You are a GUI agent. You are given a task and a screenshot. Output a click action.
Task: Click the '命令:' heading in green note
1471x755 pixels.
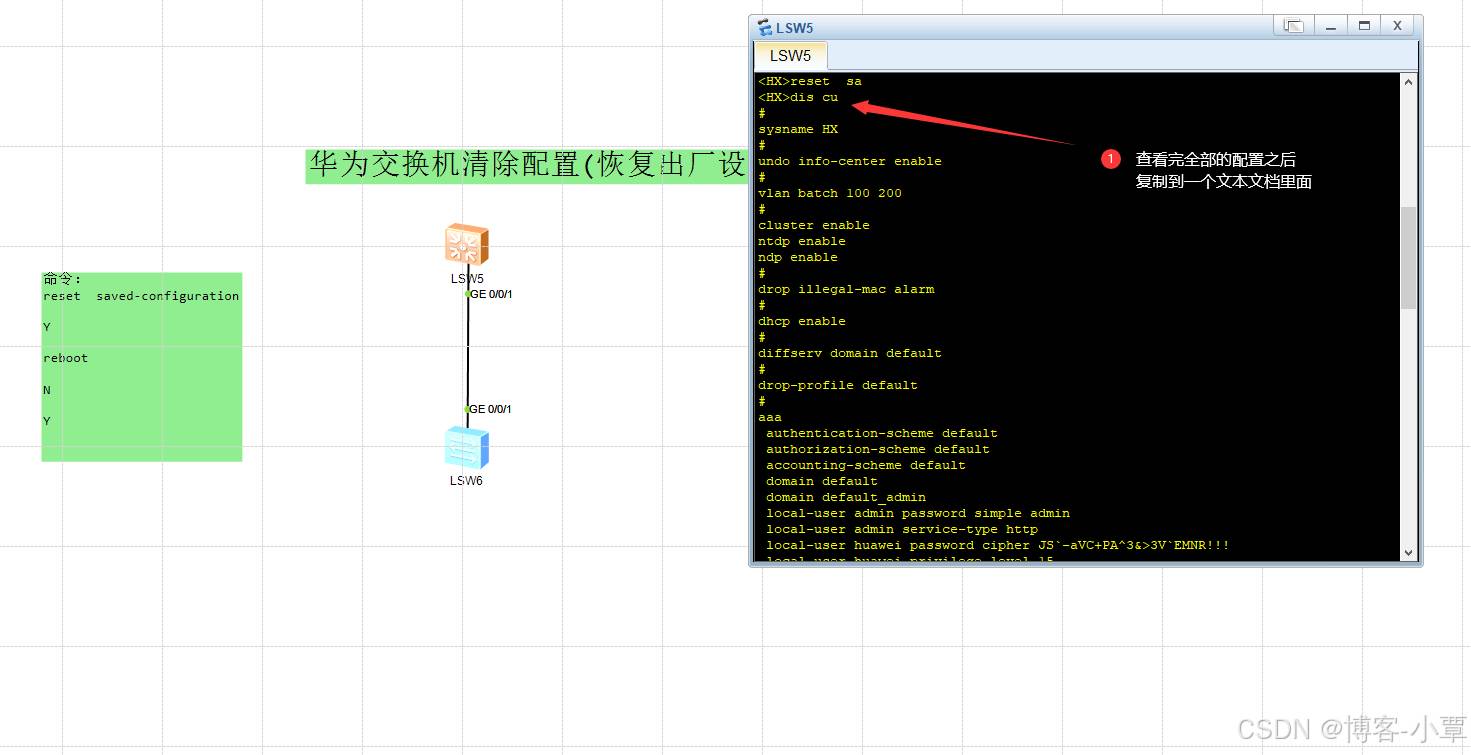[62, 279]
